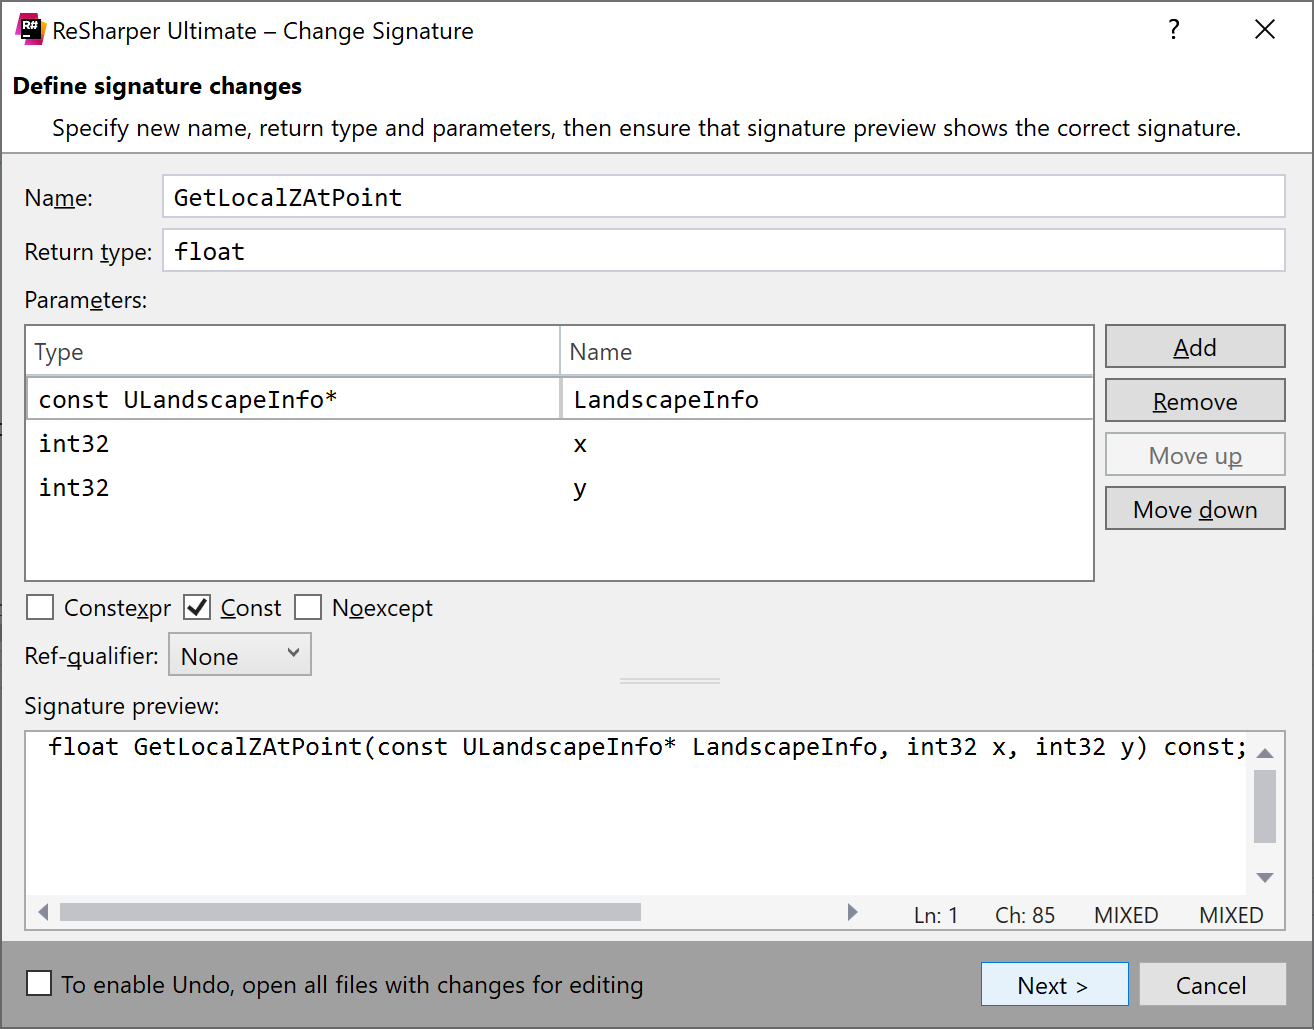Click the Ln: 1 status indicator
The height and width of the screenshot is (1030, 1314).
click(936, 915)
